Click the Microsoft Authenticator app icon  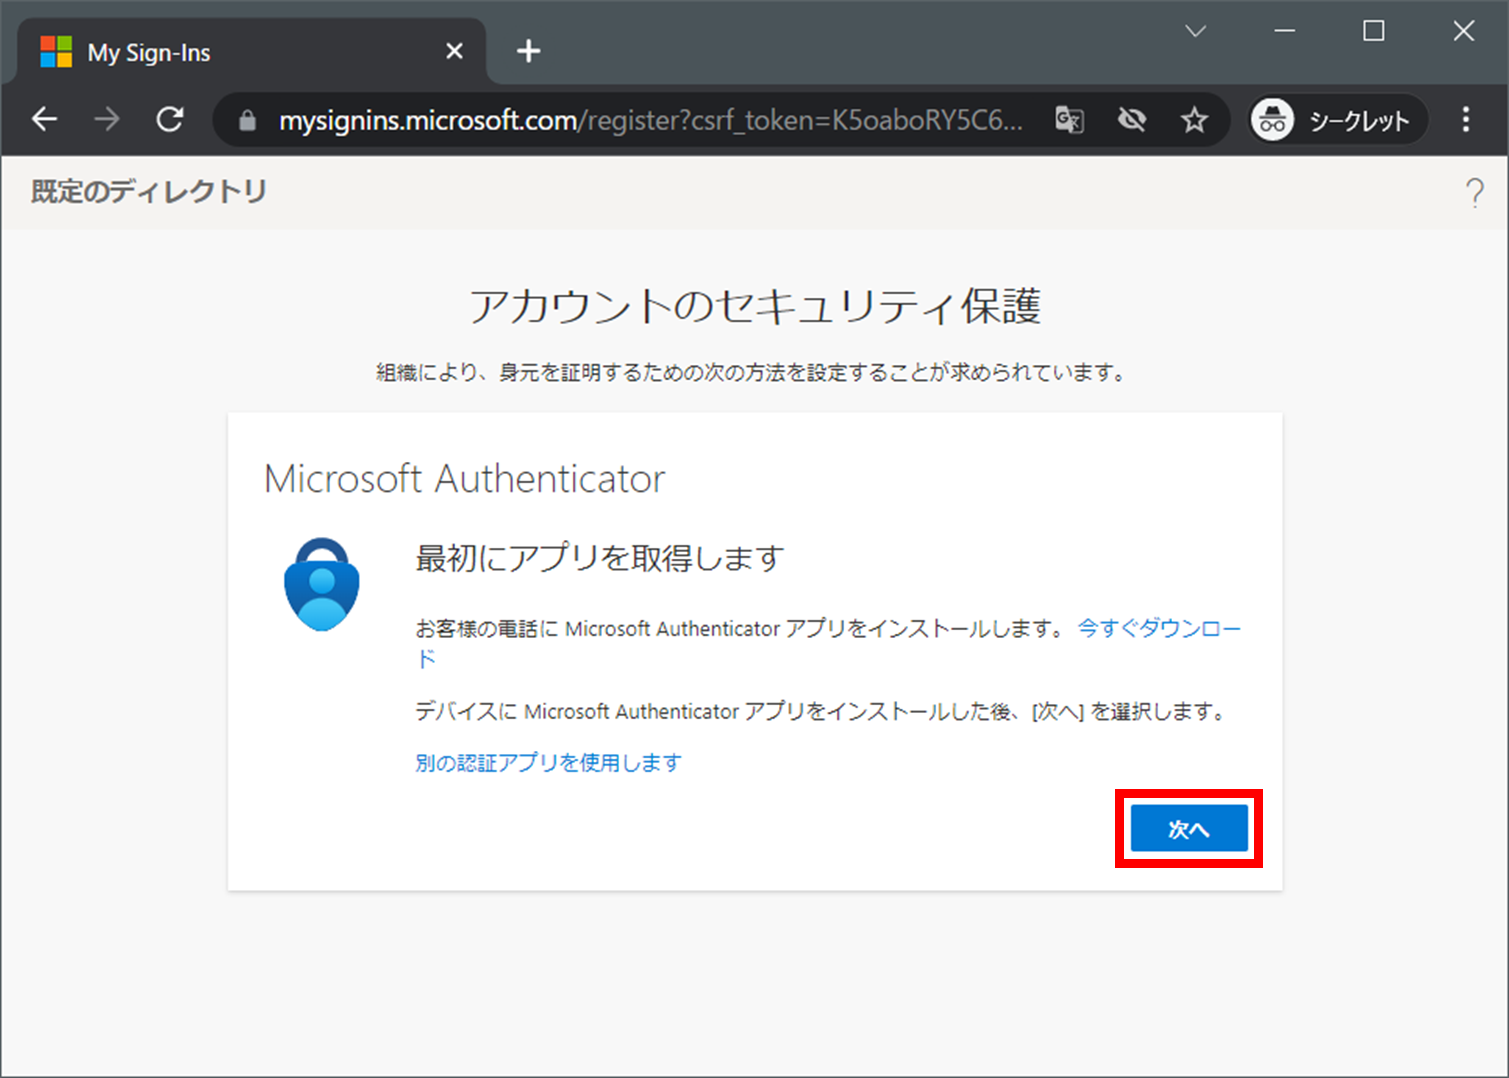point(322,585)
